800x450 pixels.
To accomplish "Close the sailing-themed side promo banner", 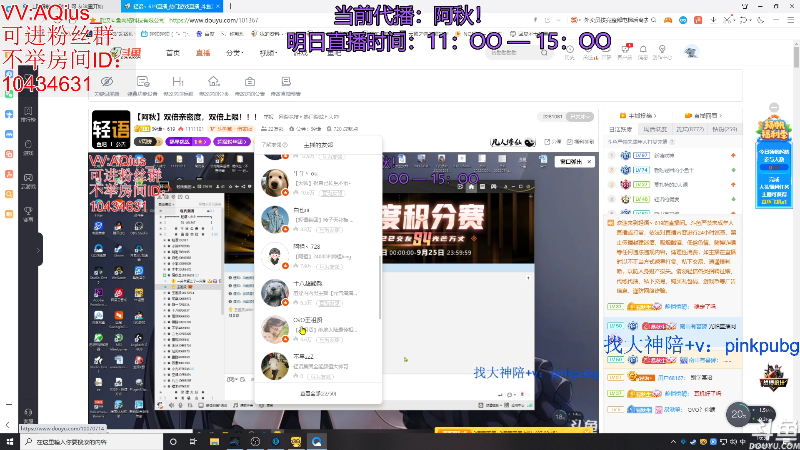I will tap(773, 107).
